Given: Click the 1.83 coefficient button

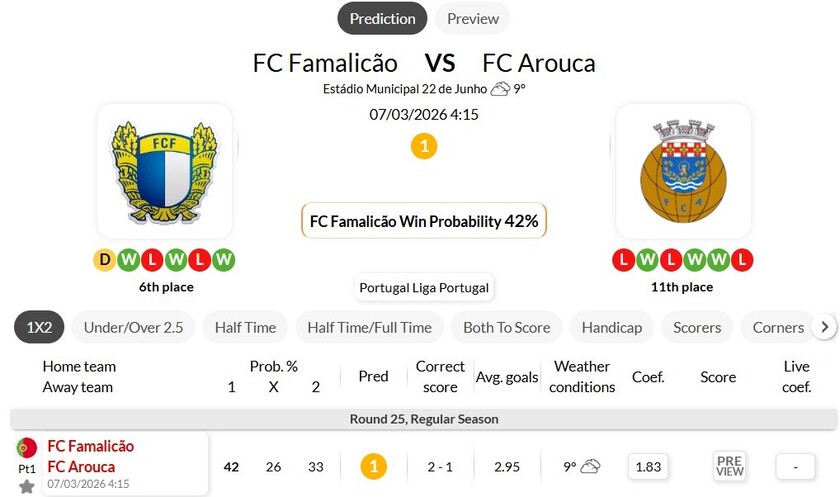Looking at the screenshot, I should pyautogui.click(x=648, y=466).
